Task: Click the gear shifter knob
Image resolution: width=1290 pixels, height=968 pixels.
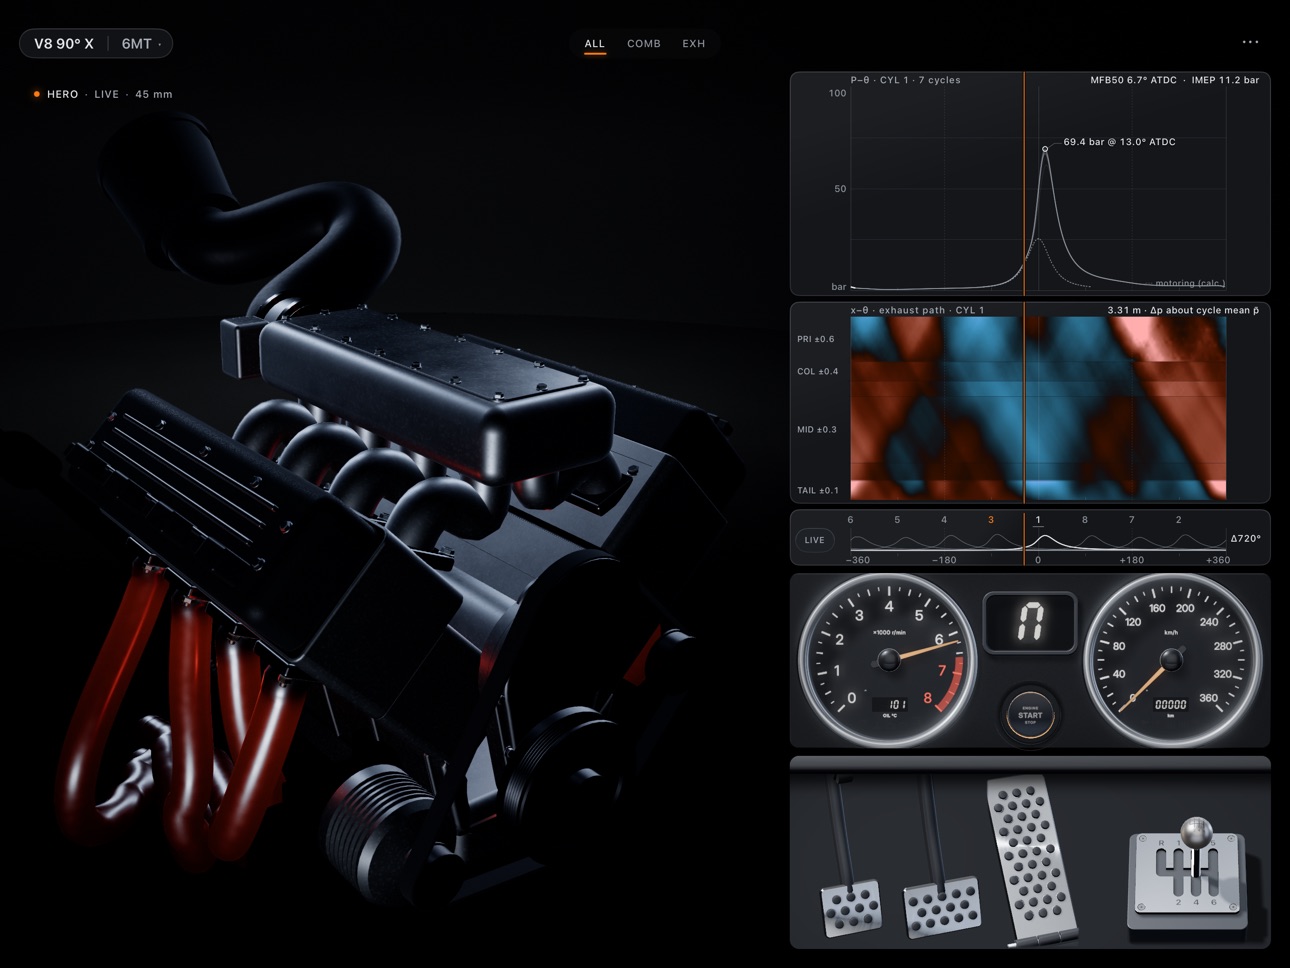Action: point(1196,832)
